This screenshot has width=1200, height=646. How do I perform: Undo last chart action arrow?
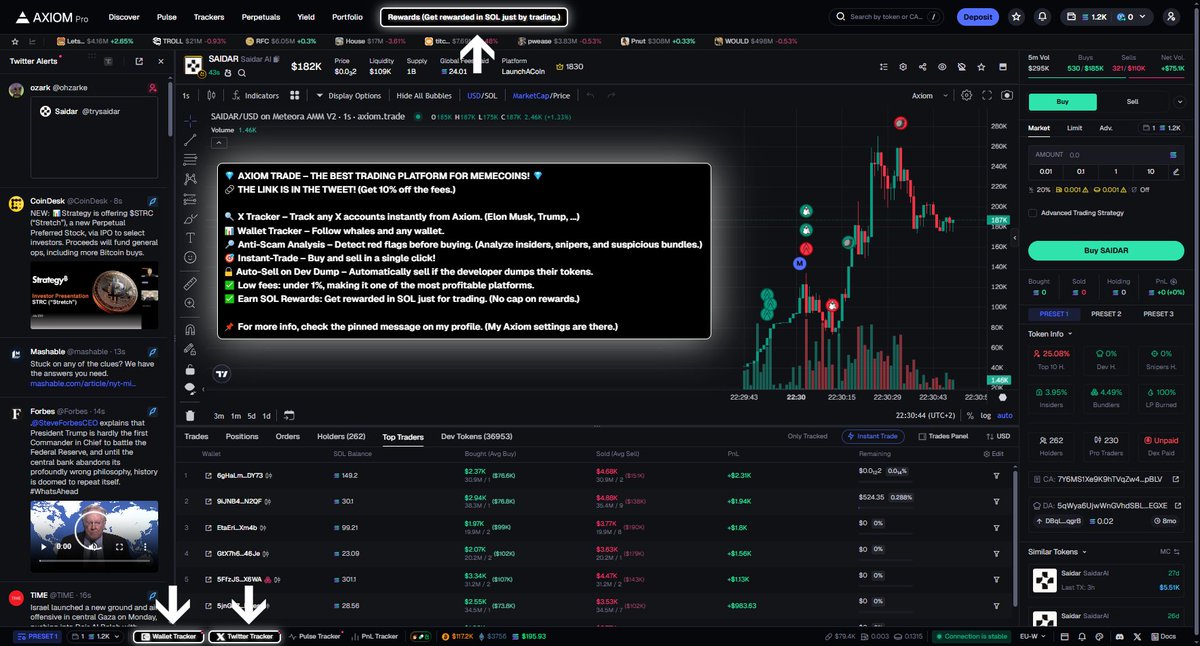pyautogui.click(x=590, y=95)
